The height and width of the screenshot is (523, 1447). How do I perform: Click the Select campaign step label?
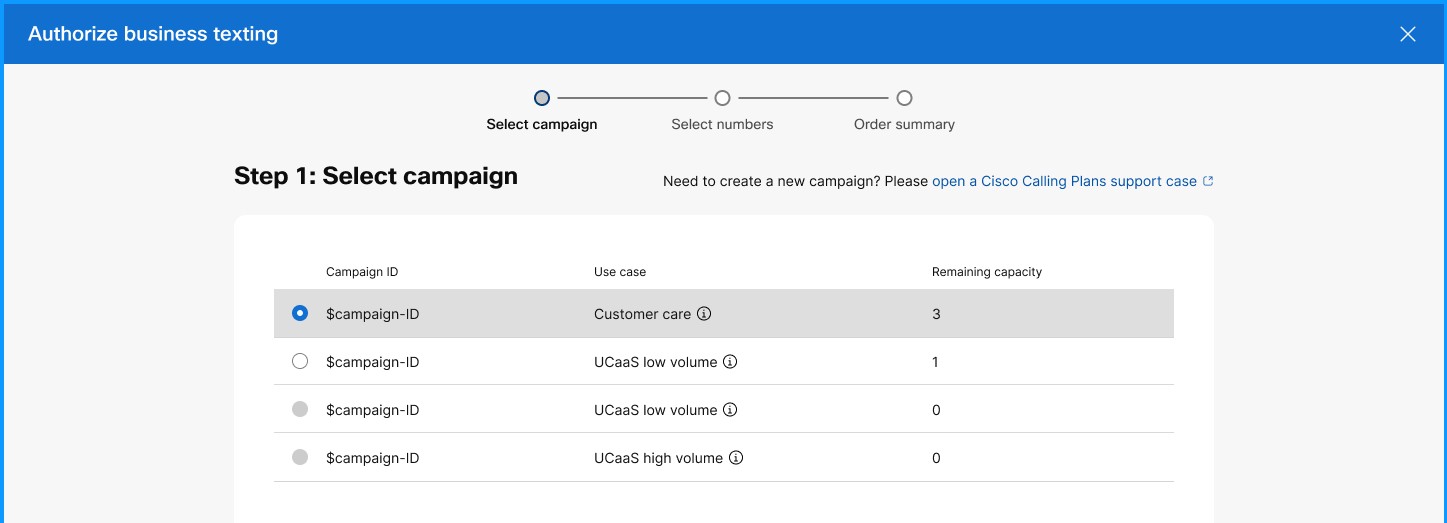tap(542, 125)
